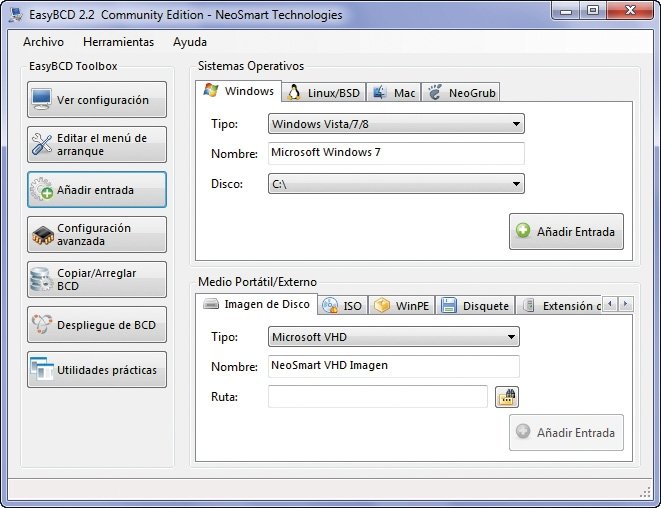Click the Windows flag icon on tab
Viewport: 661px width, 508px height.
pyautogui.click(x=211, y=90)
